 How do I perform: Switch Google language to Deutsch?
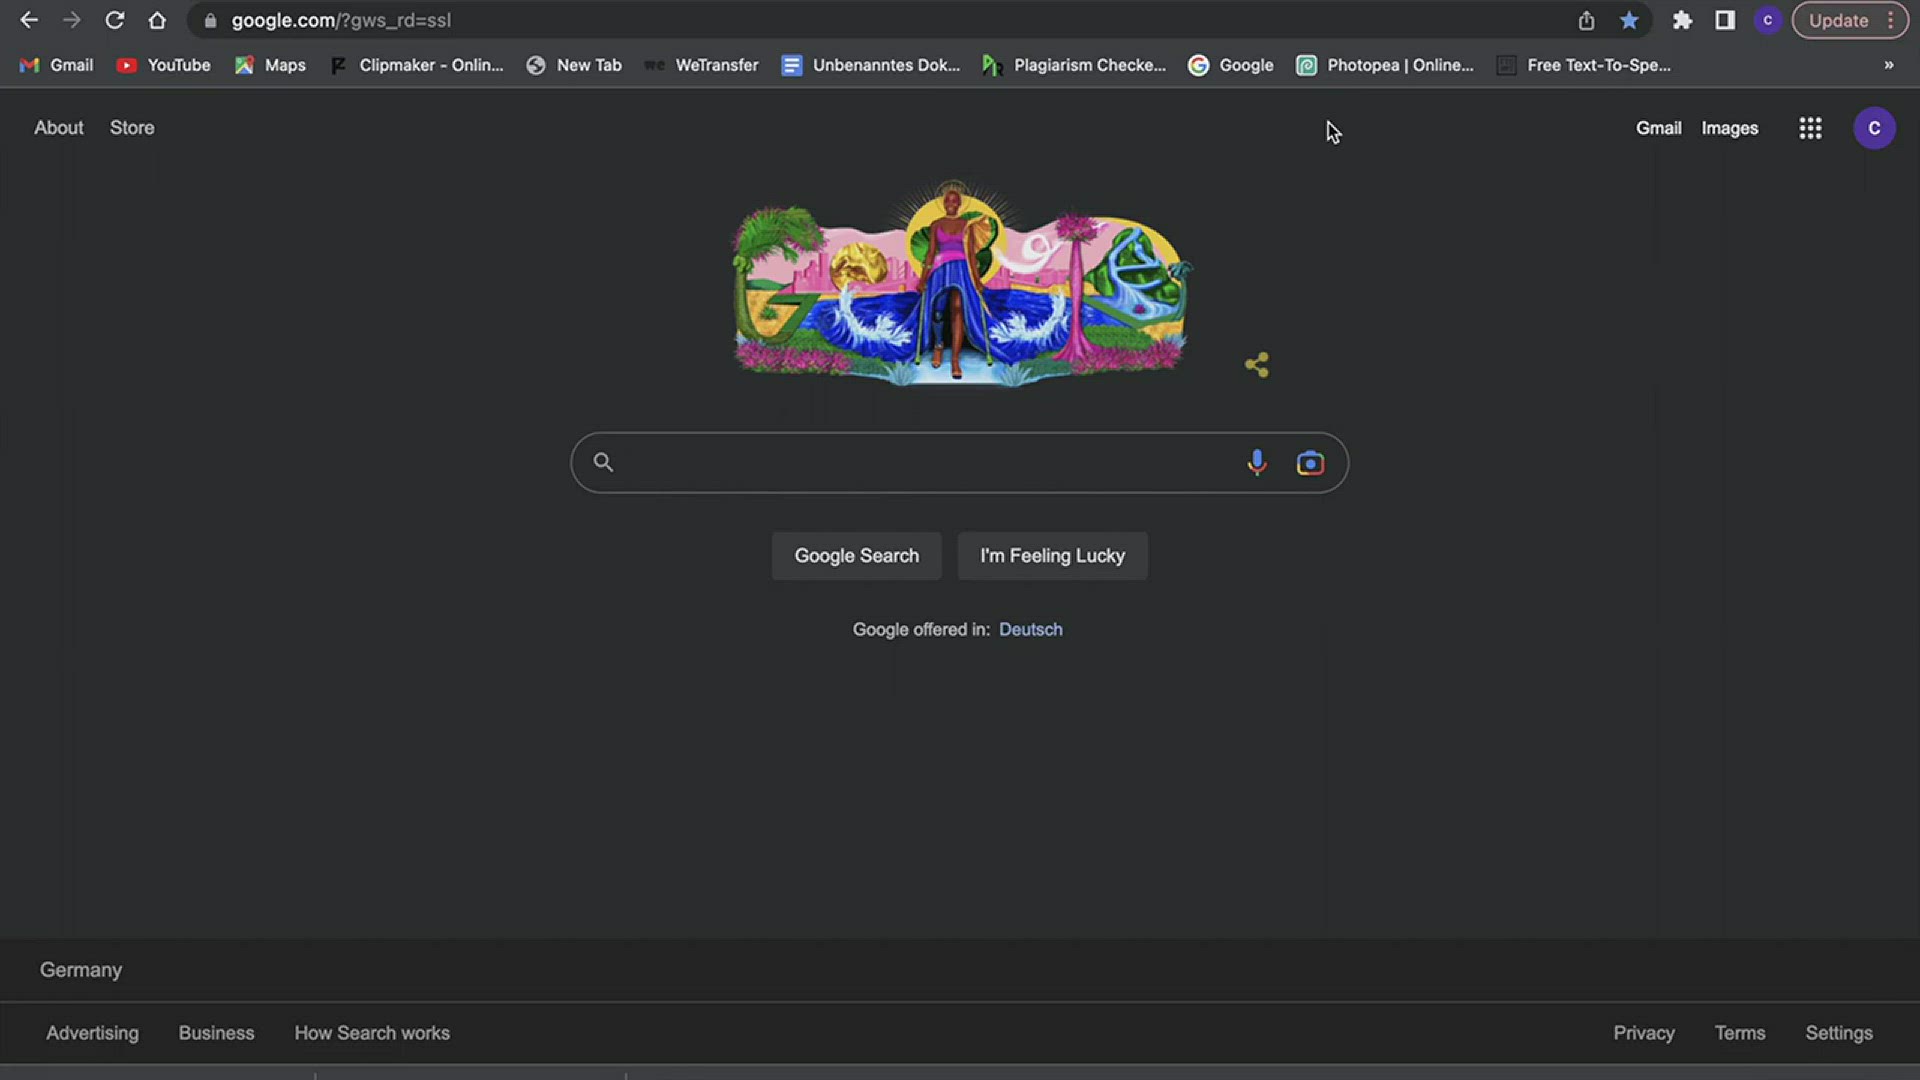(1030, 629)
